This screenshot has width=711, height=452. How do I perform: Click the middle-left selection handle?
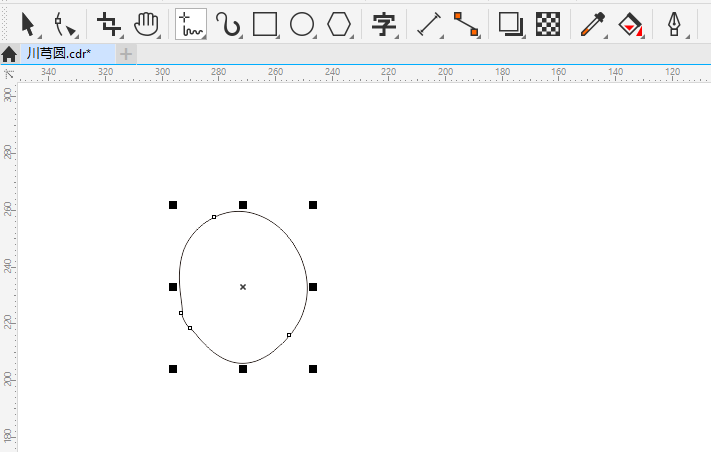tap(173, 287)
